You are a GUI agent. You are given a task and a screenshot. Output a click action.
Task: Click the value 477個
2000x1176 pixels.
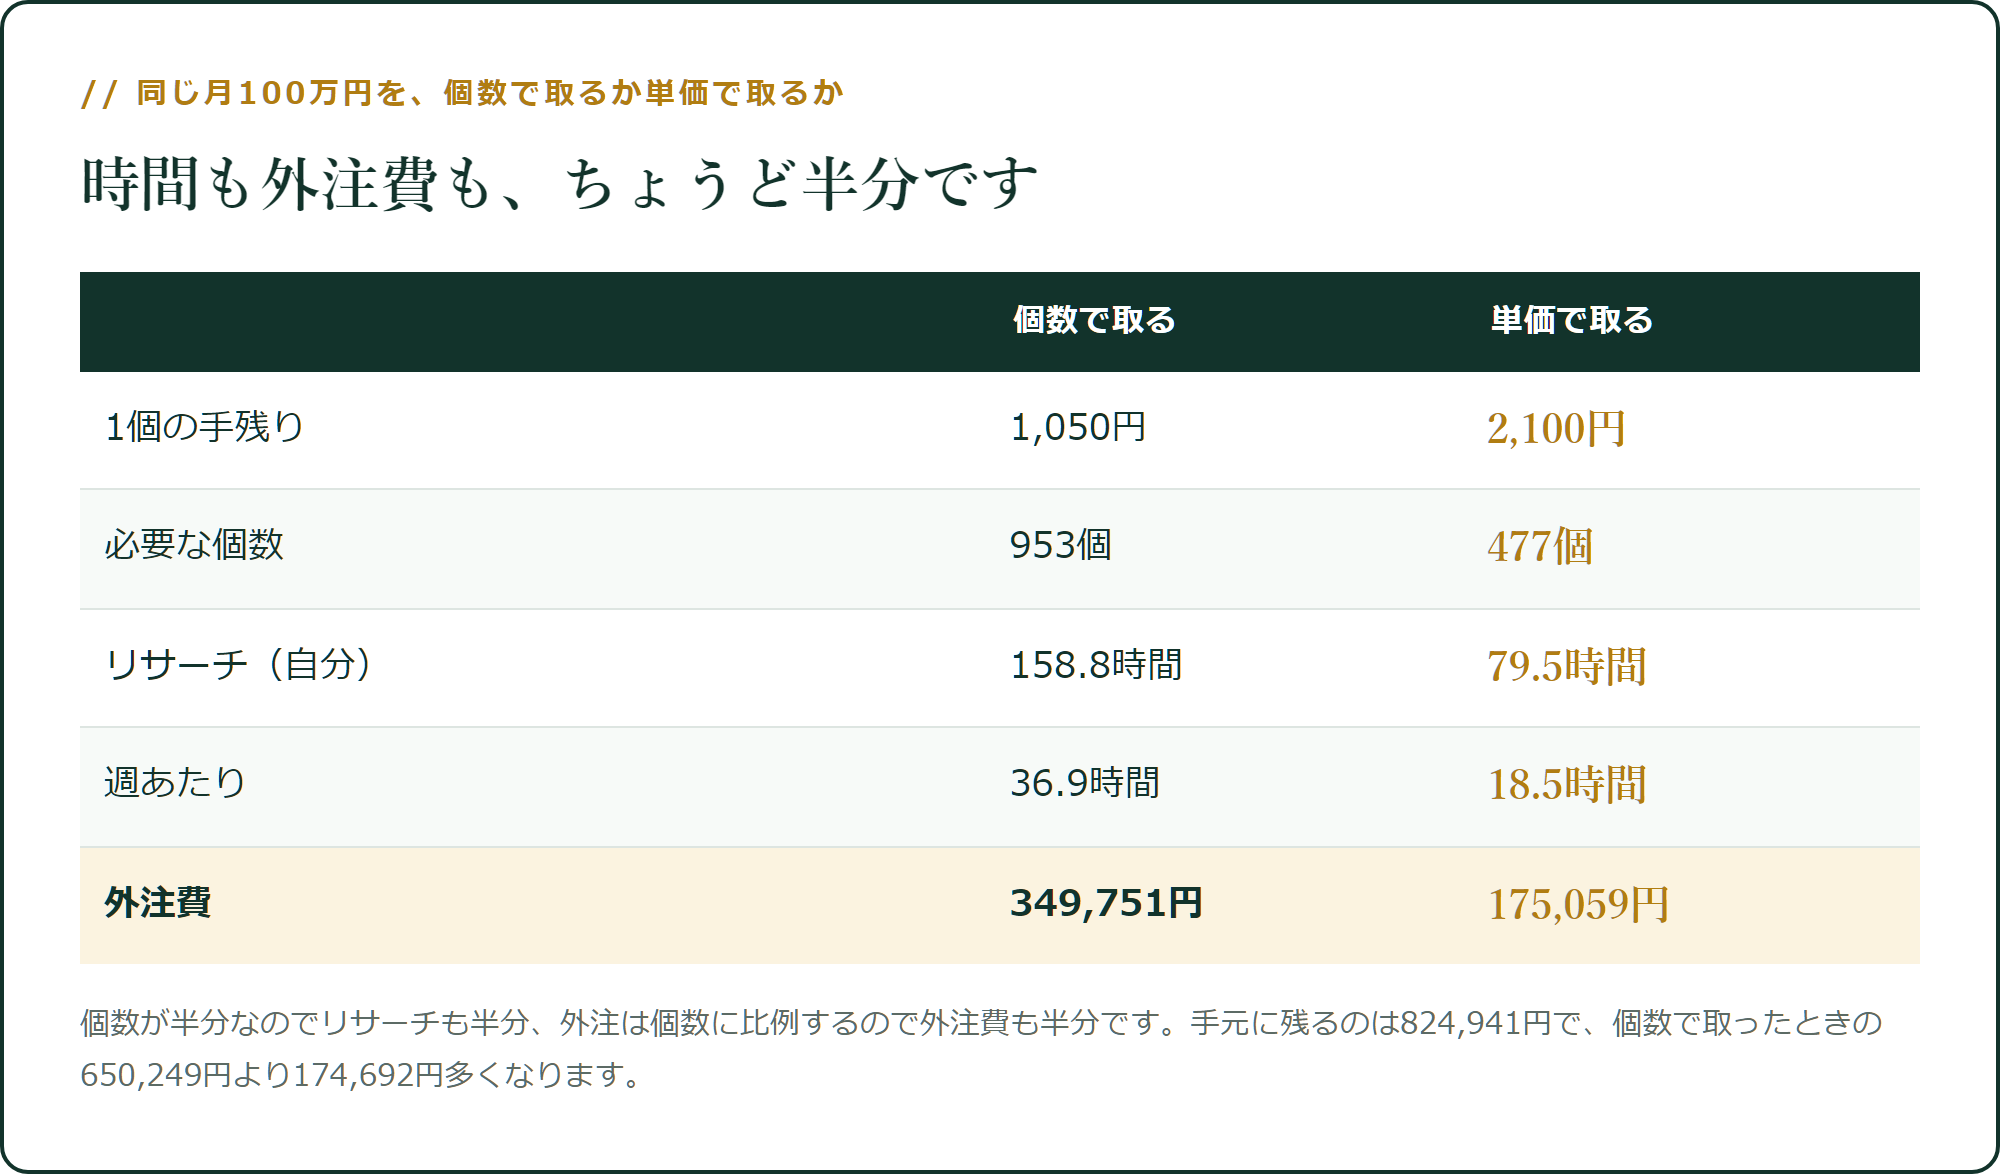coord(1540,547)
